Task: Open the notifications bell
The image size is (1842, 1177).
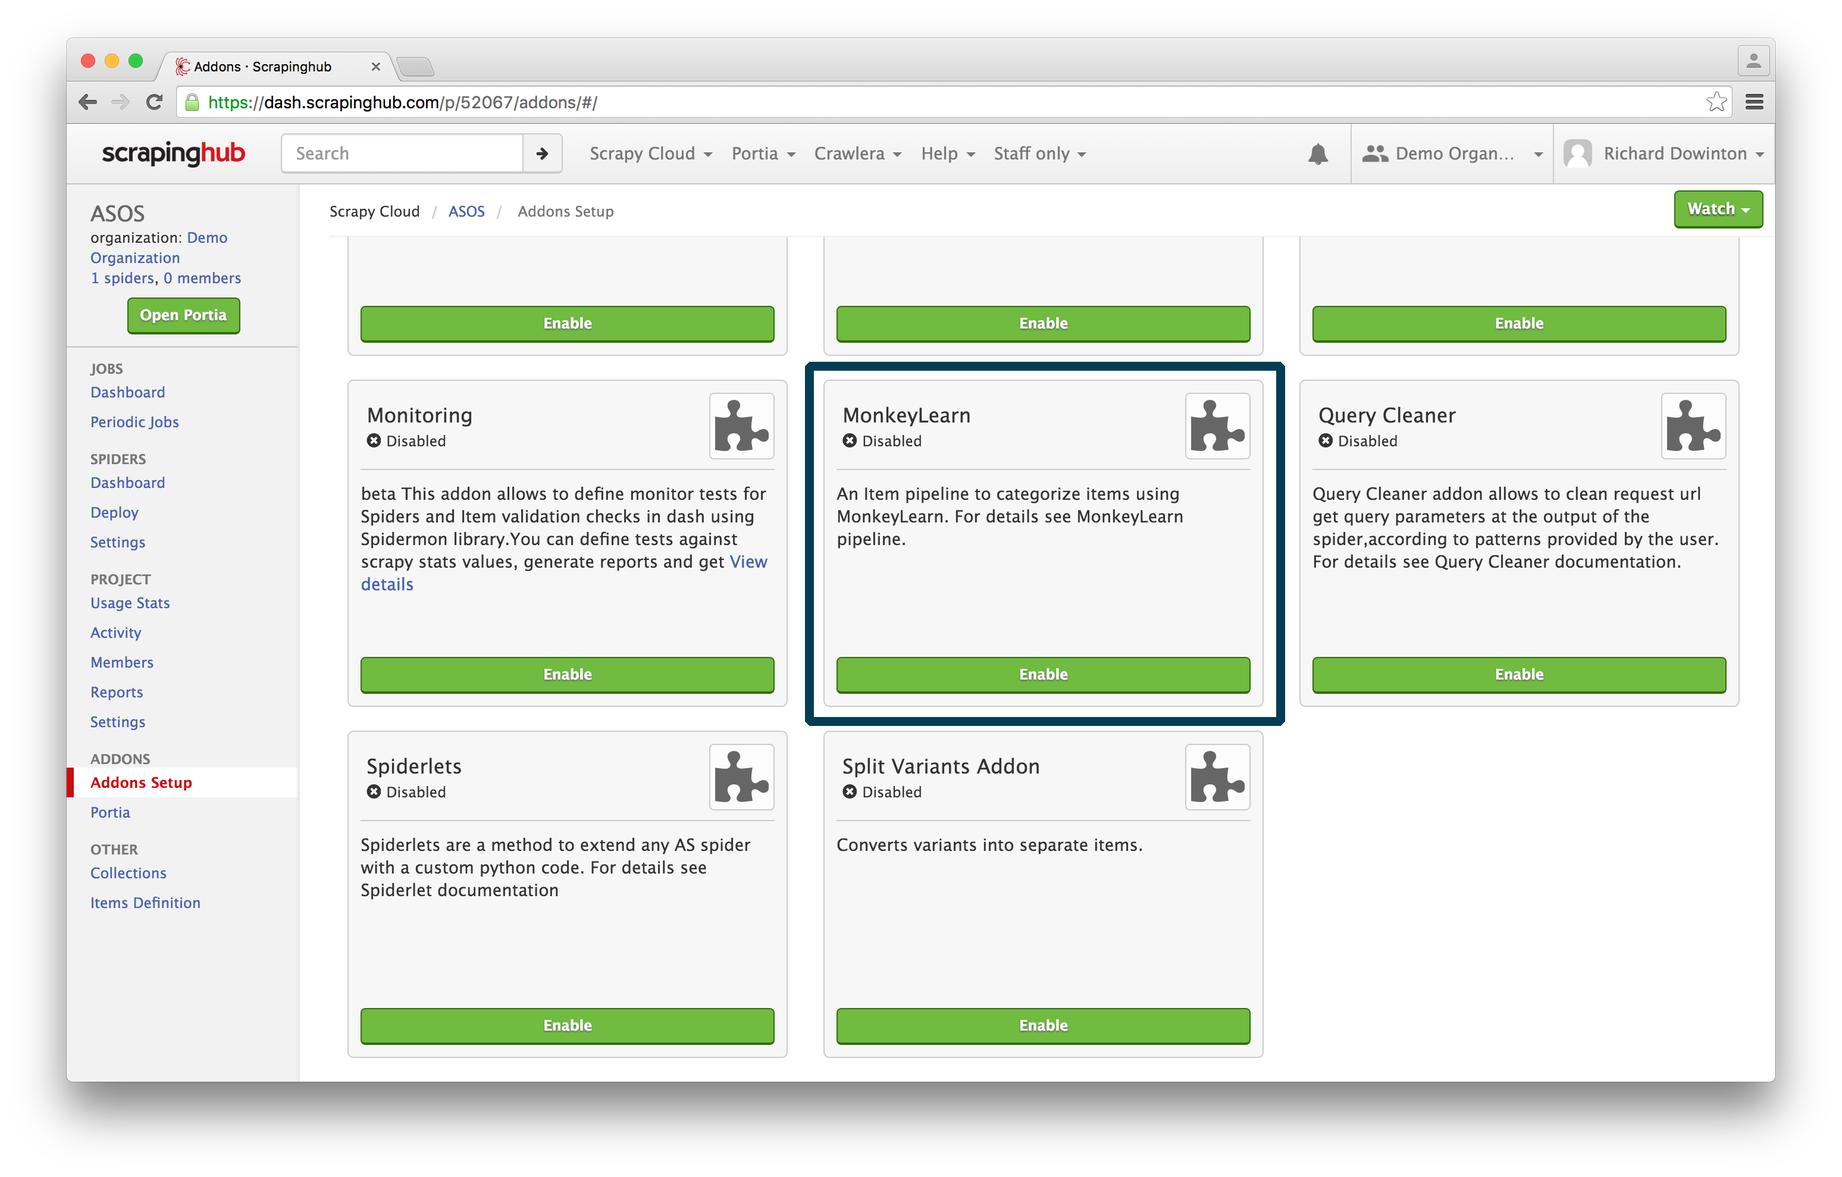Action: tap(1318, 154)
